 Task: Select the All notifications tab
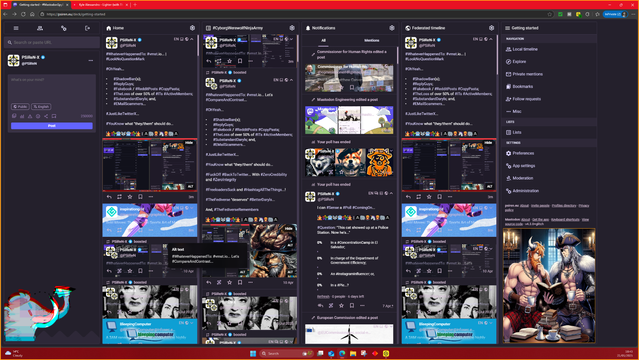[324, 40]
